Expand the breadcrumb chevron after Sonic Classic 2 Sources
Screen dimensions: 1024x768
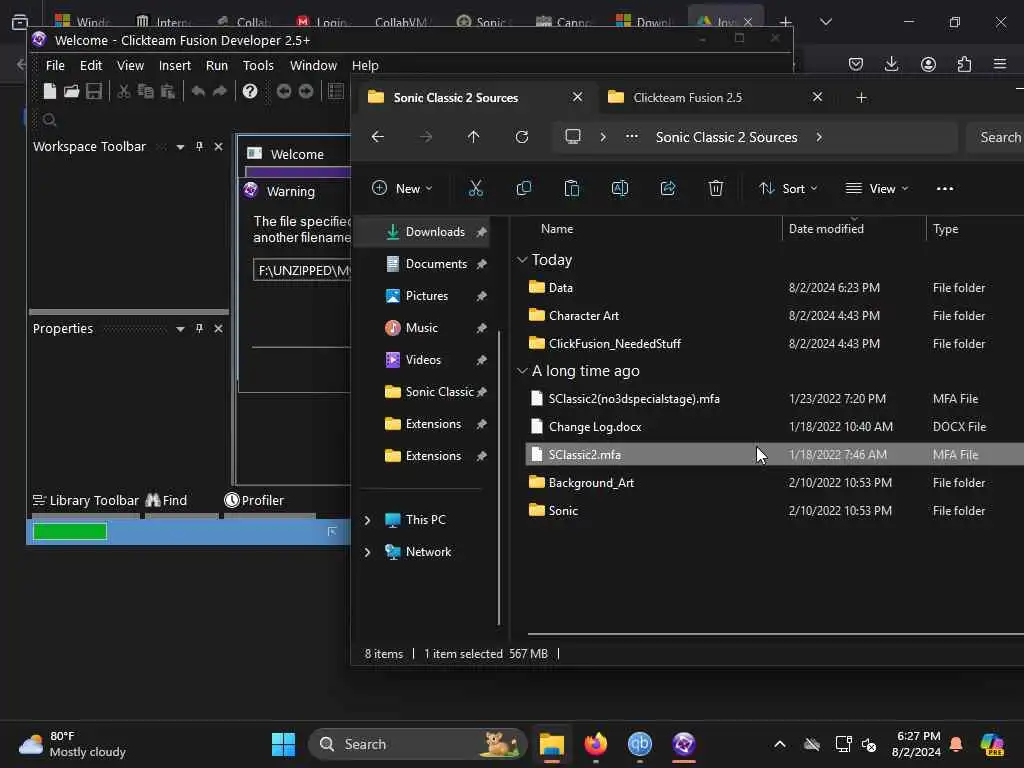pos(819,137)
